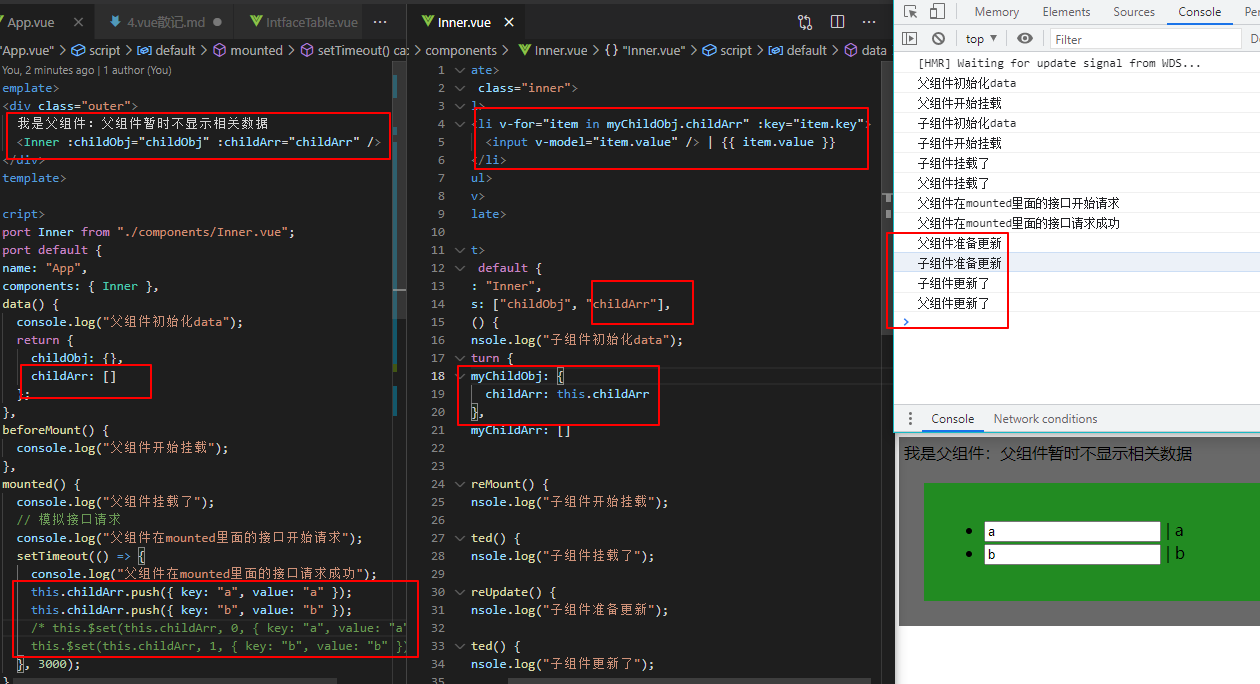Collapse the fold arrow at line 1
Image resolution: width=1260 pixels, height=684 pixels.
pyautogui.click(x=460, y=70)
